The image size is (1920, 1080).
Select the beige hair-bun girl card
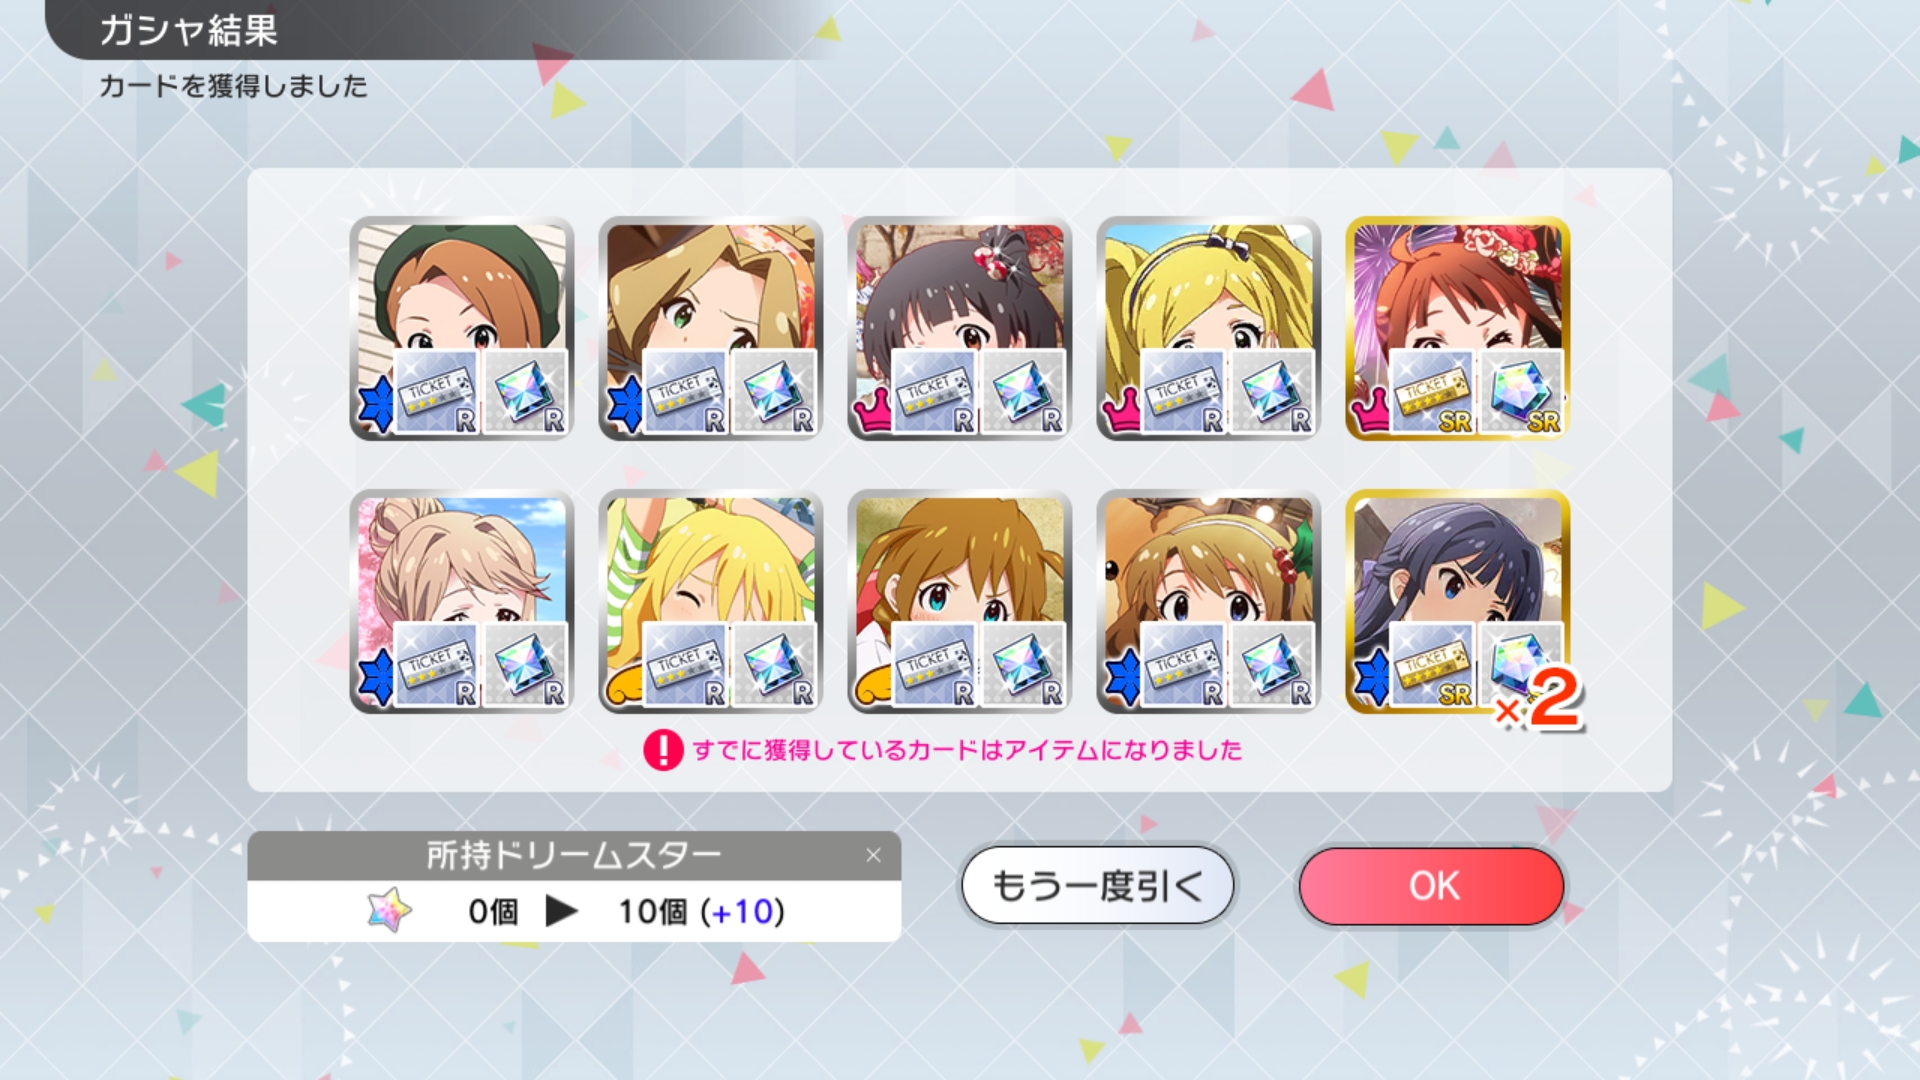pyautogui.click(x=462, y=601)
